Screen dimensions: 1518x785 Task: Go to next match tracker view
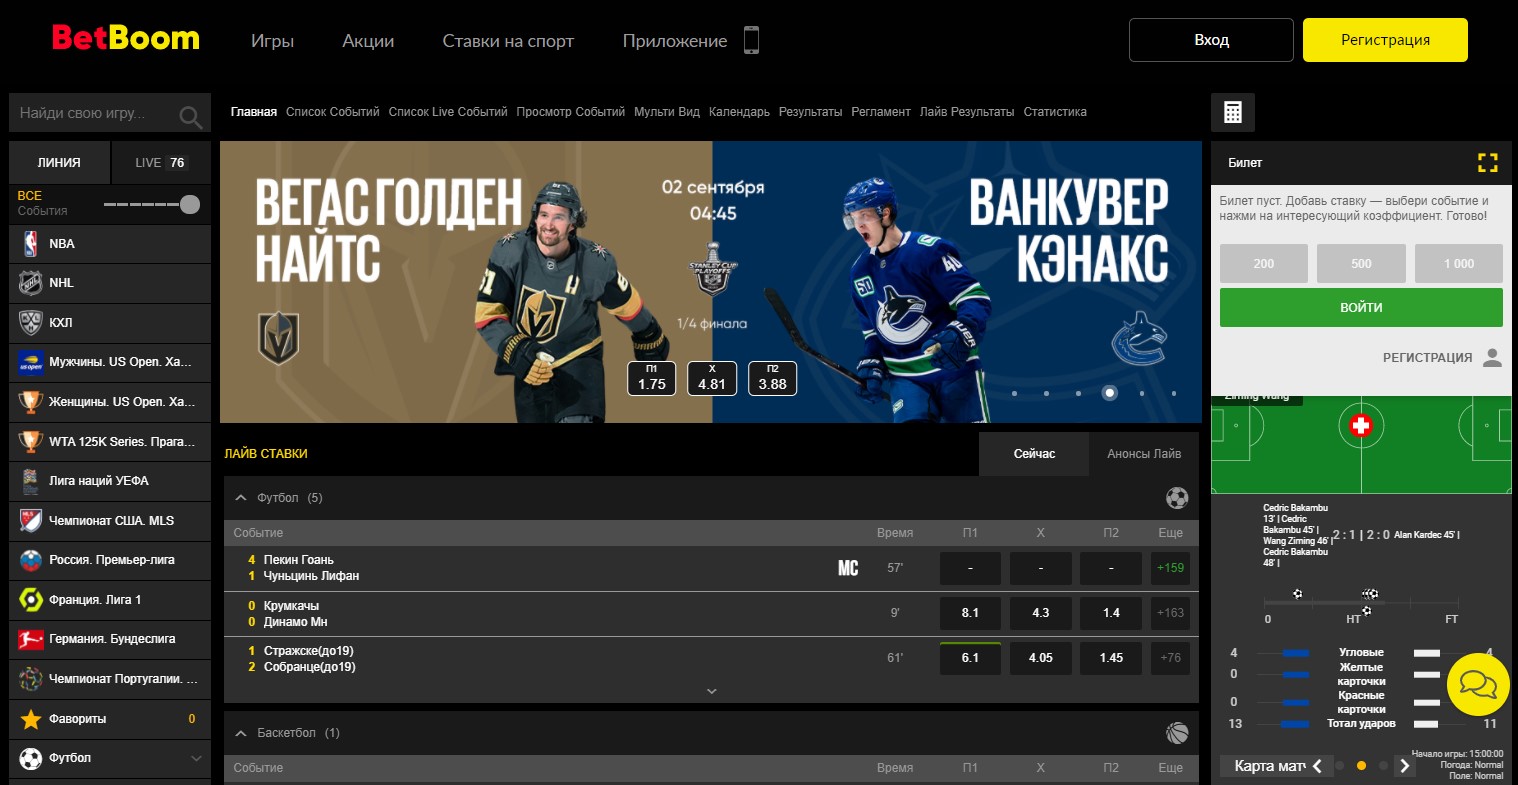1405,766
